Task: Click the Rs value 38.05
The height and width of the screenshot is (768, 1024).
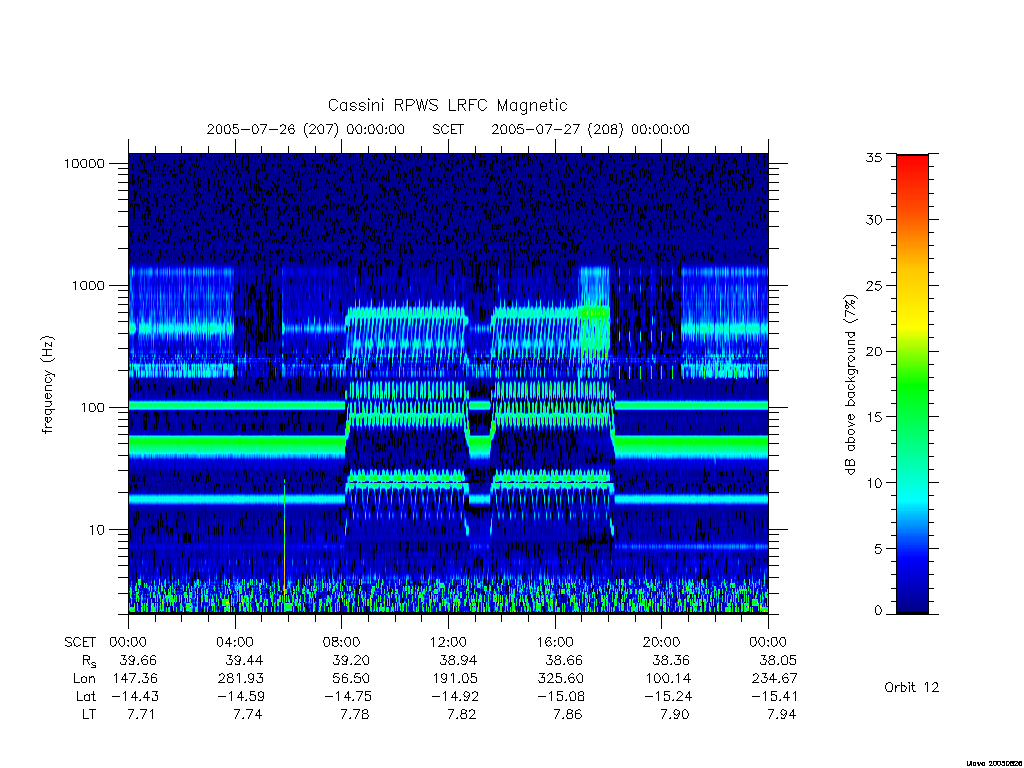Action: coord(778,660)
